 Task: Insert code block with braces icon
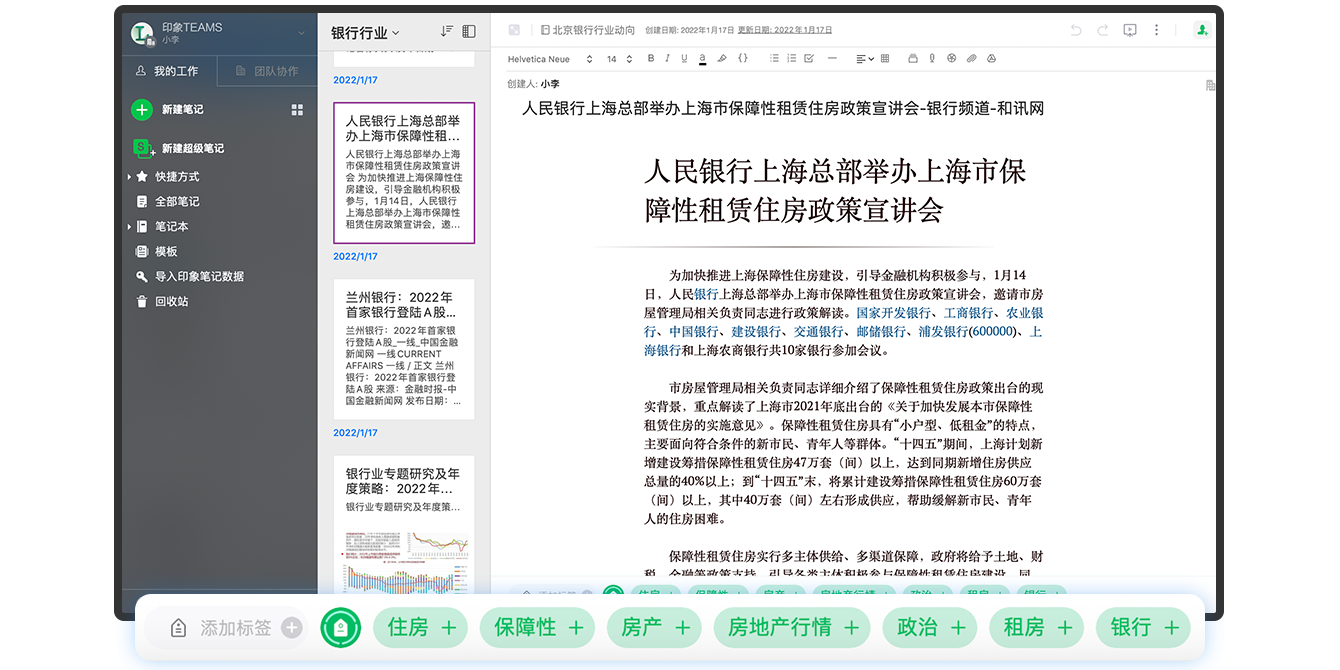point(743,59)
